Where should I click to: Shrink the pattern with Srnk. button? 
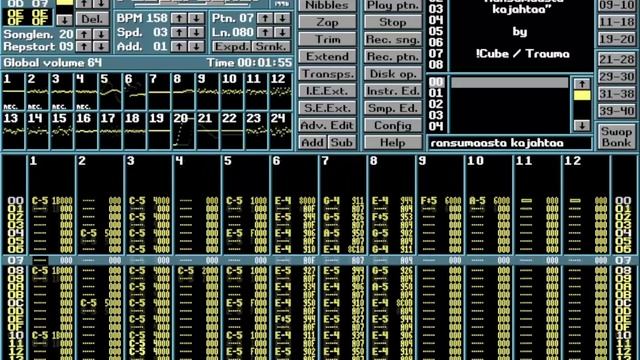coord(271,47)
